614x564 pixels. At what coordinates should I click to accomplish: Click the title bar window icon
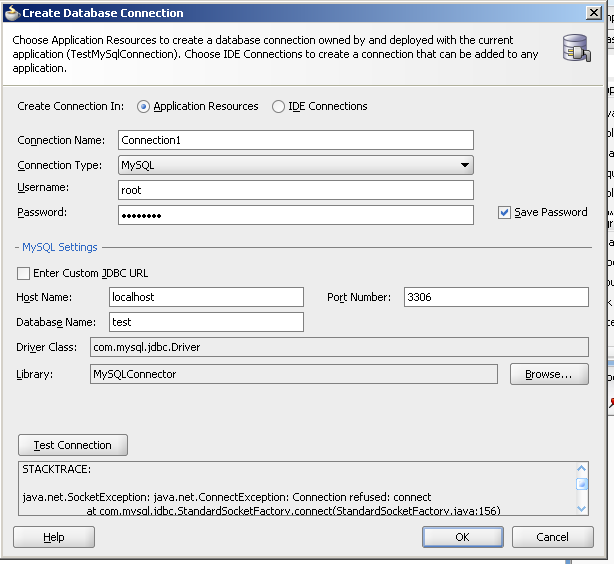pos(11,13)
